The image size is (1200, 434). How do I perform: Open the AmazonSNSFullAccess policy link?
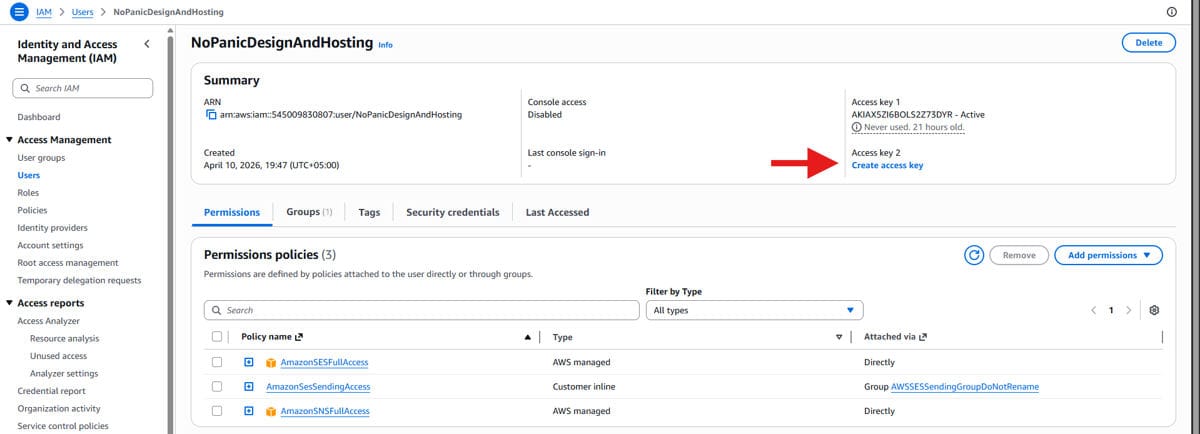pyautogui.click(x=324, y=411)
